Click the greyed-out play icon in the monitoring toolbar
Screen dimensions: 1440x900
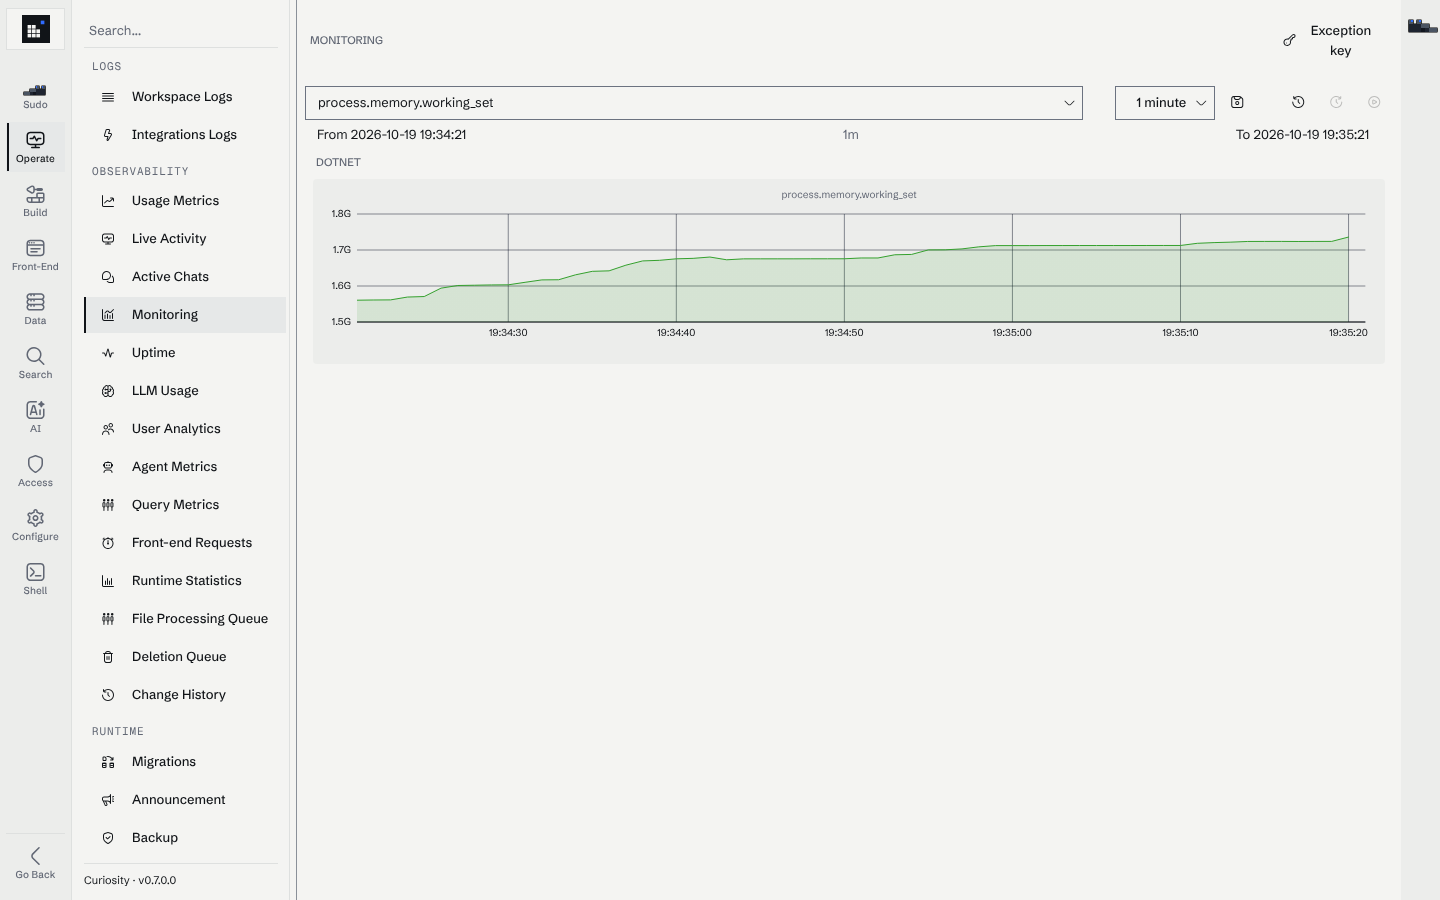pyautogui.click(x=1374, y=102)
